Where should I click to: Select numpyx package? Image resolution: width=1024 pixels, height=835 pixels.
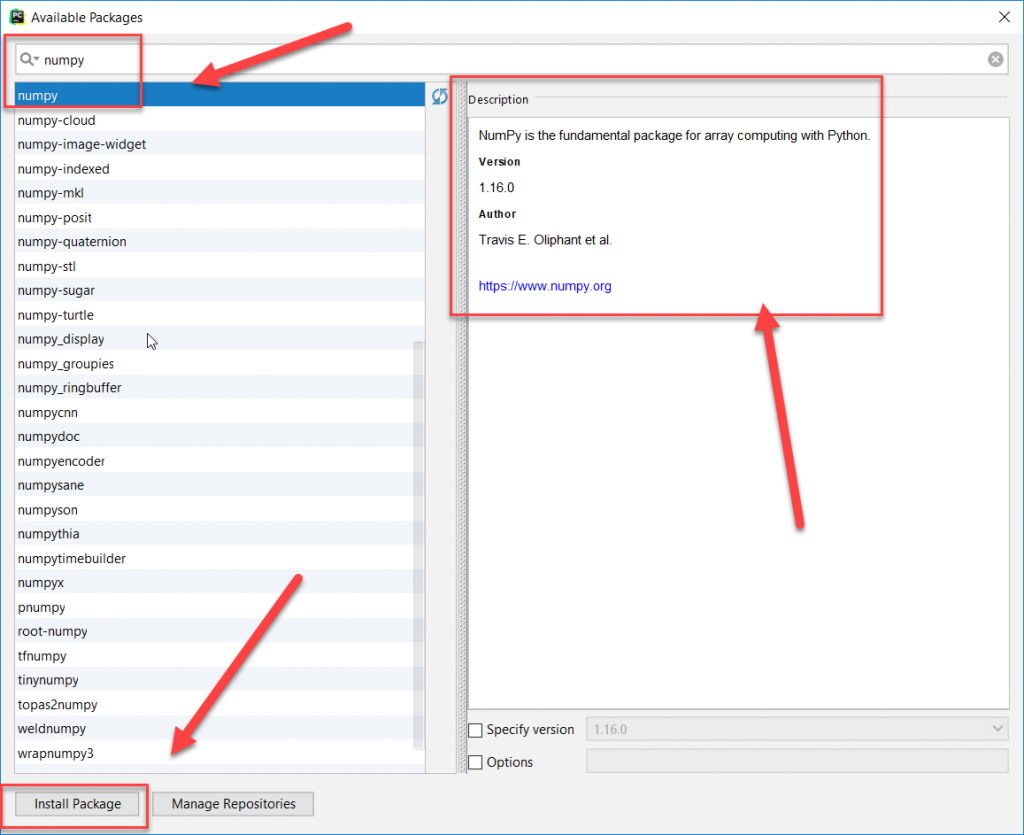[220, 582]
